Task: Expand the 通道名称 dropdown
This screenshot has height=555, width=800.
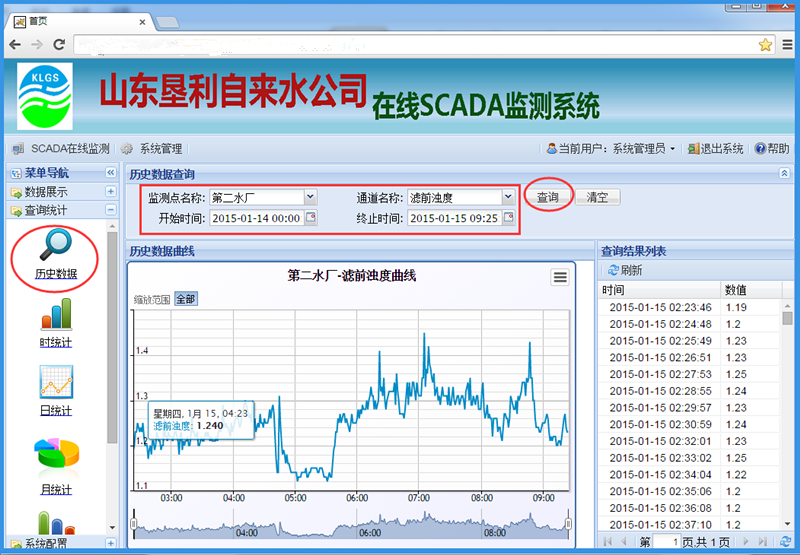Action: 508,197
